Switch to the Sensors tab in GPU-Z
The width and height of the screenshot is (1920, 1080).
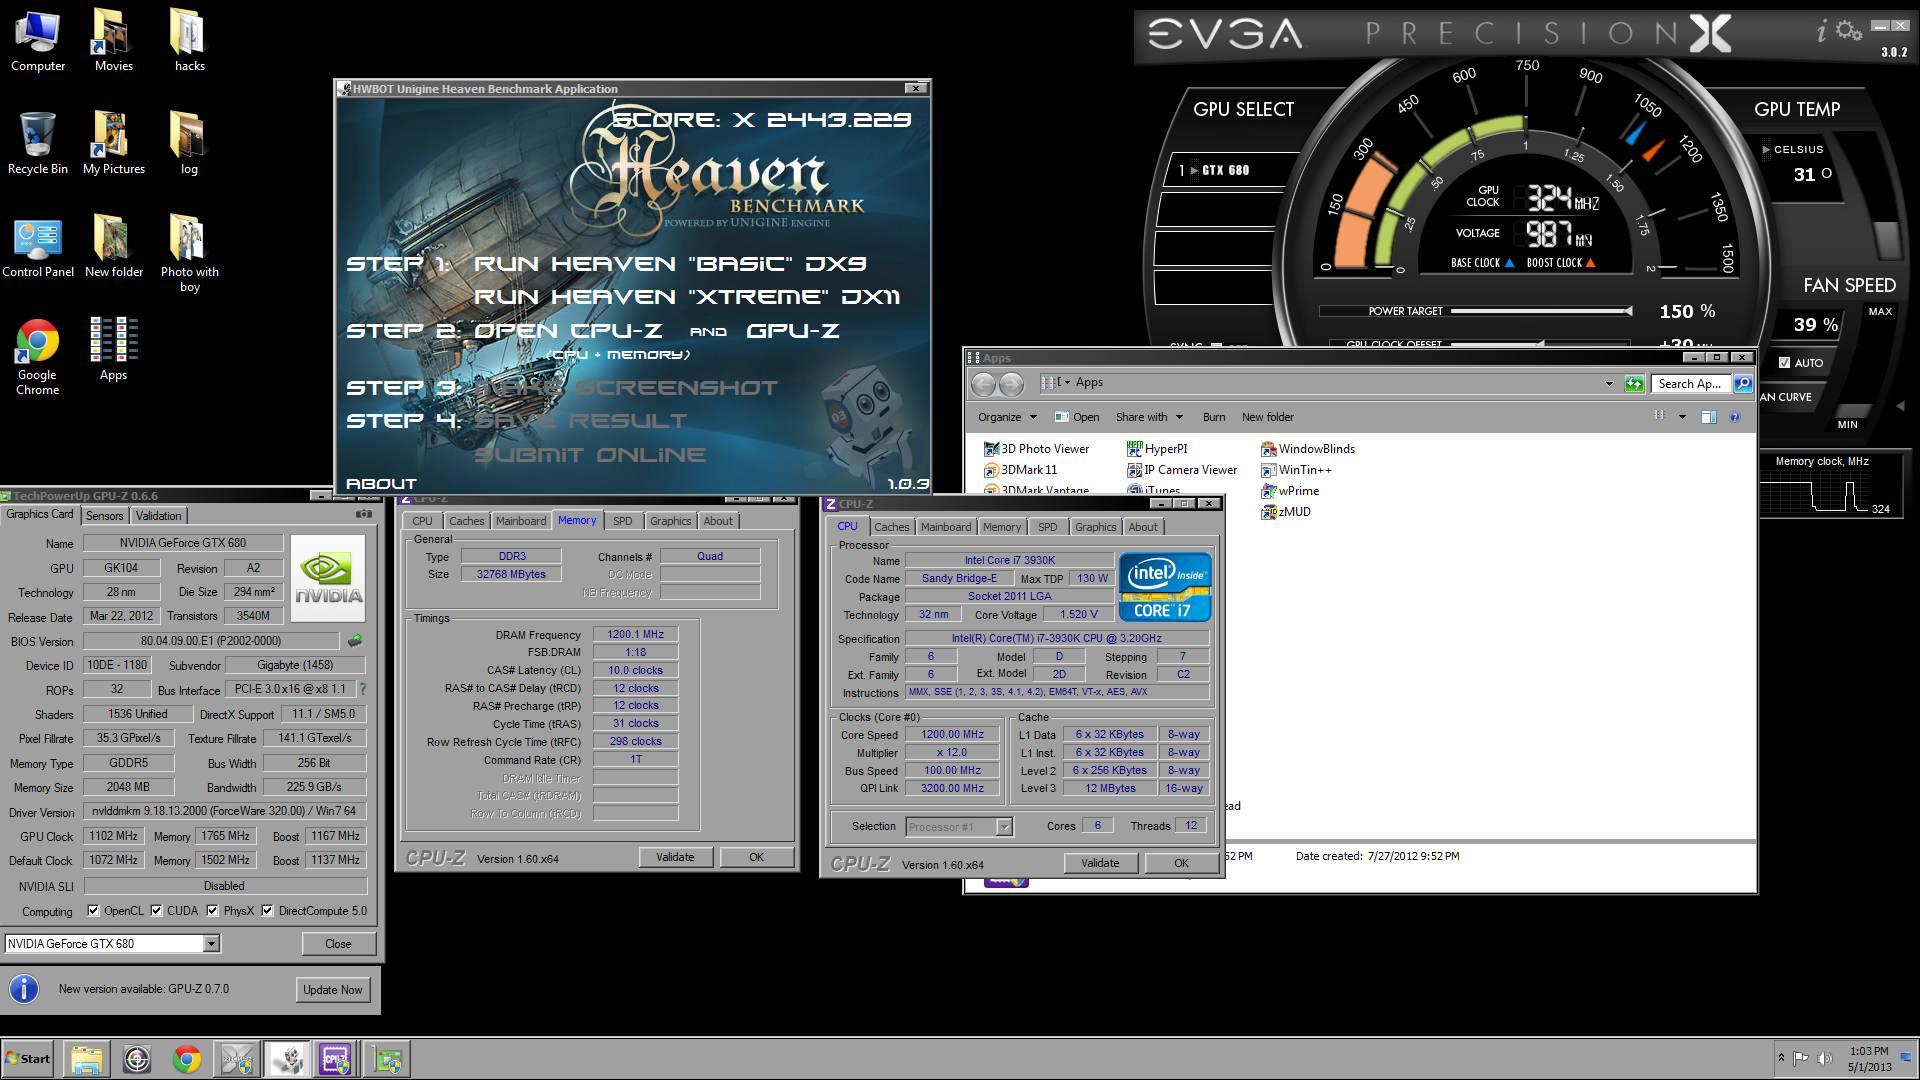[104, 516]
